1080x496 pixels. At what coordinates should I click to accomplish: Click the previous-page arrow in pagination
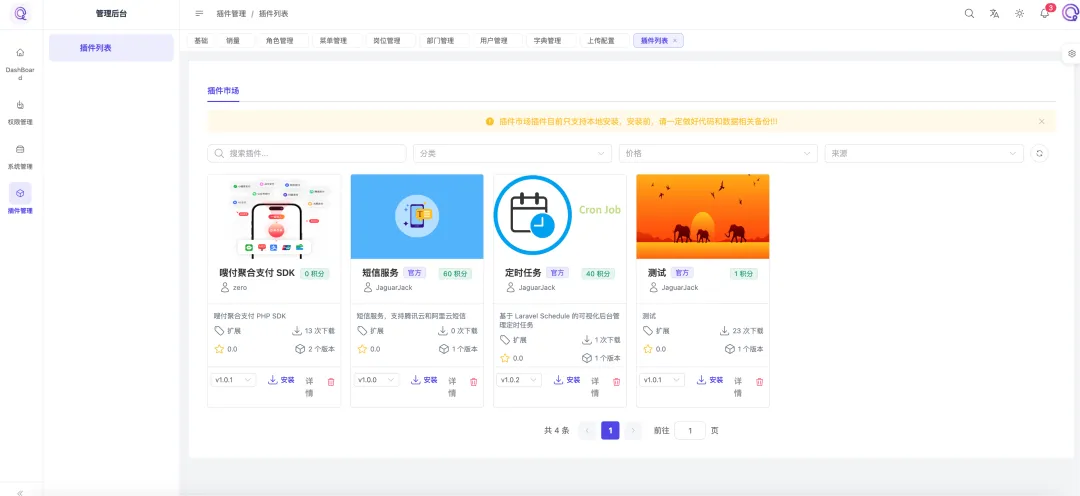point(588,431)
